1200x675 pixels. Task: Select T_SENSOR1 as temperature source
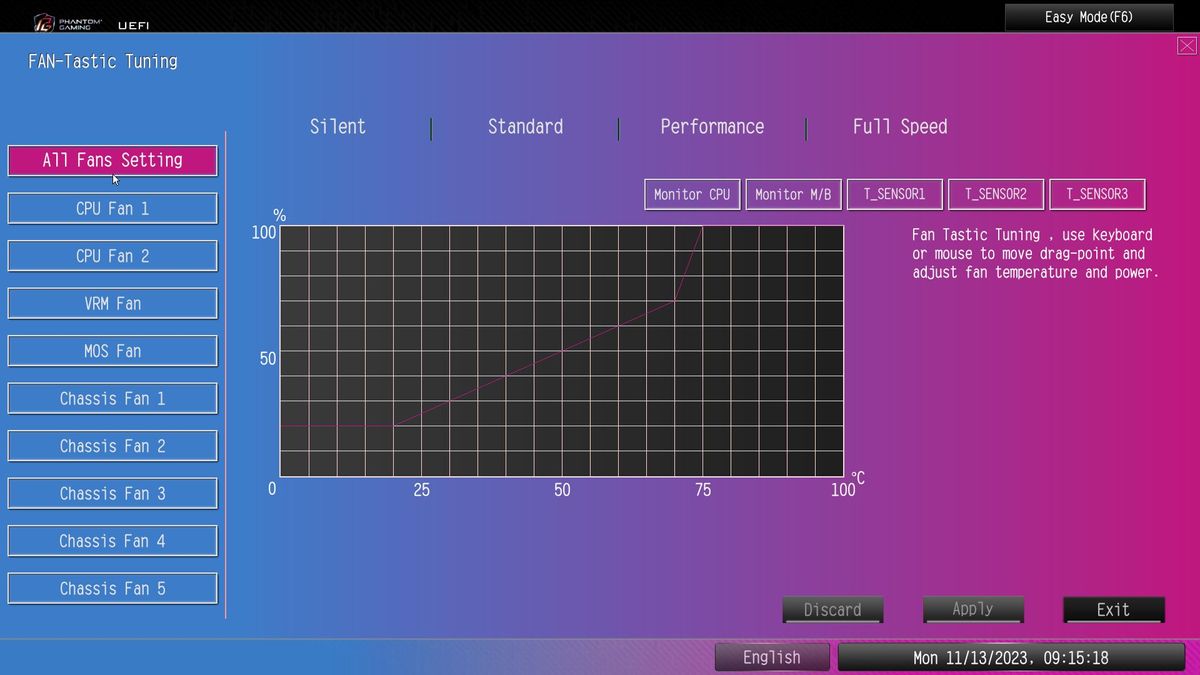pos(895,194)
